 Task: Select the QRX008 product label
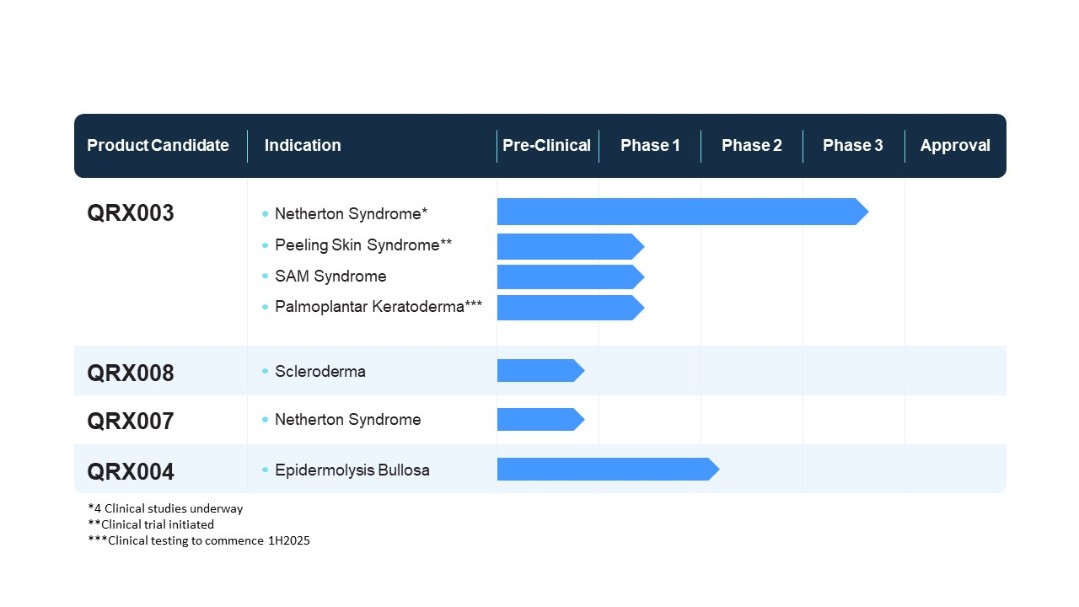coord(130,373)
